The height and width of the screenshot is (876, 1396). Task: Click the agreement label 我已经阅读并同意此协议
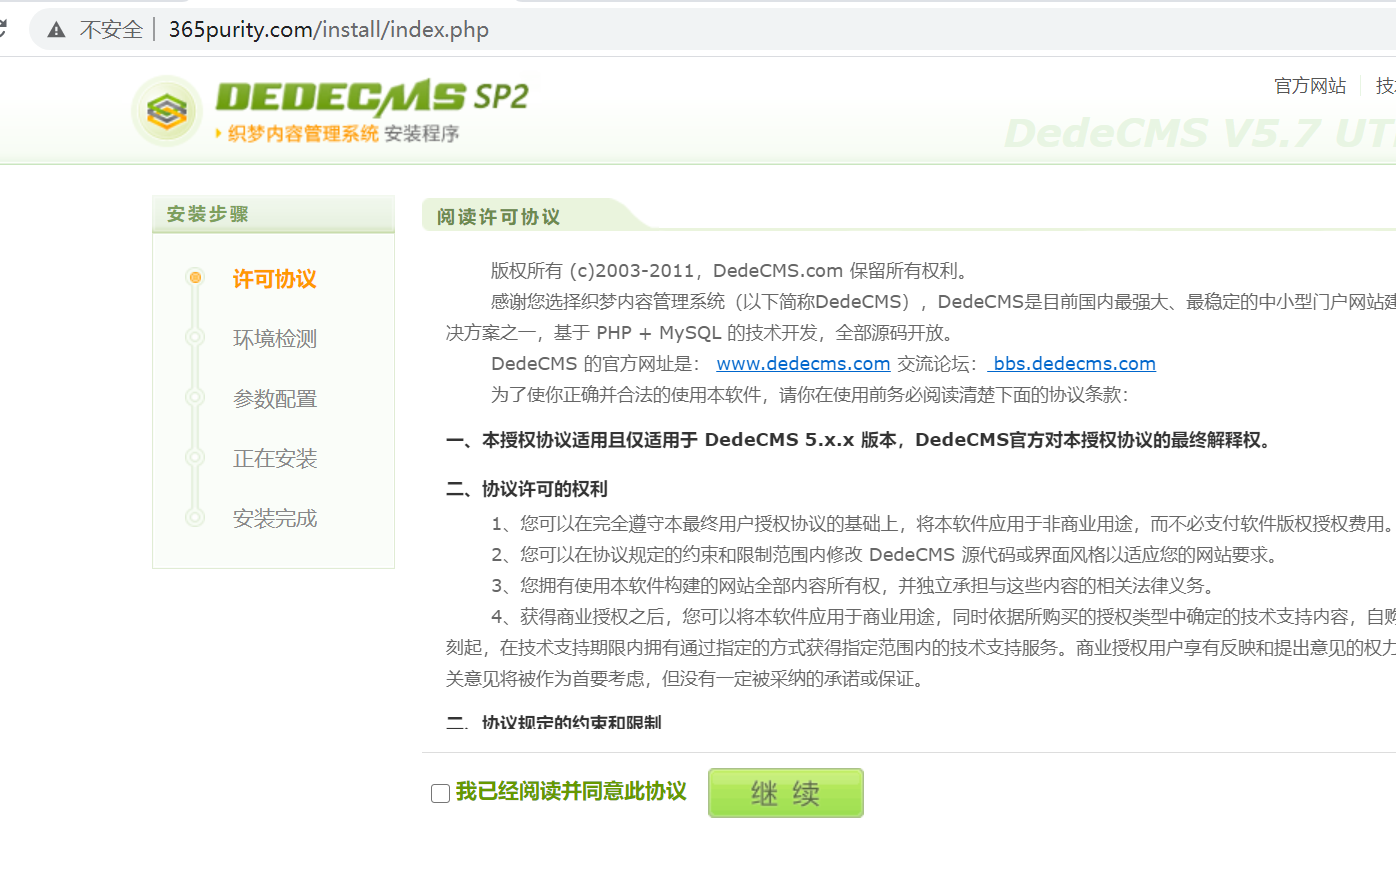coord(570,792)
